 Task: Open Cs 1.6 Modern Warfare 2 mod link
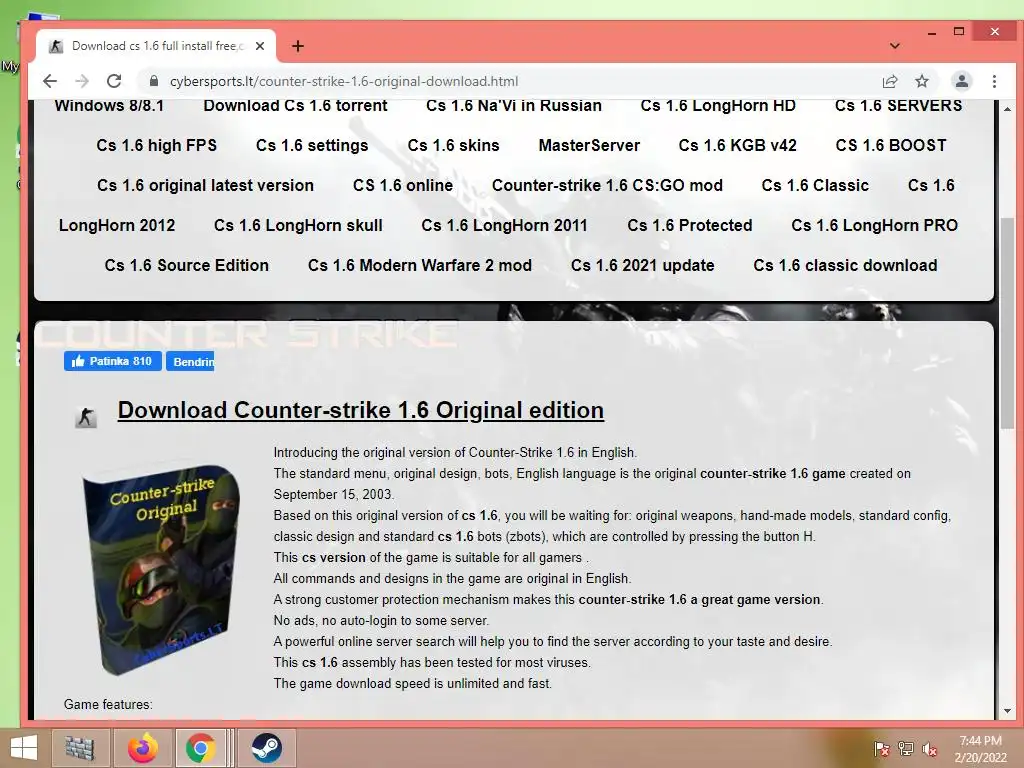pos(420,265)
